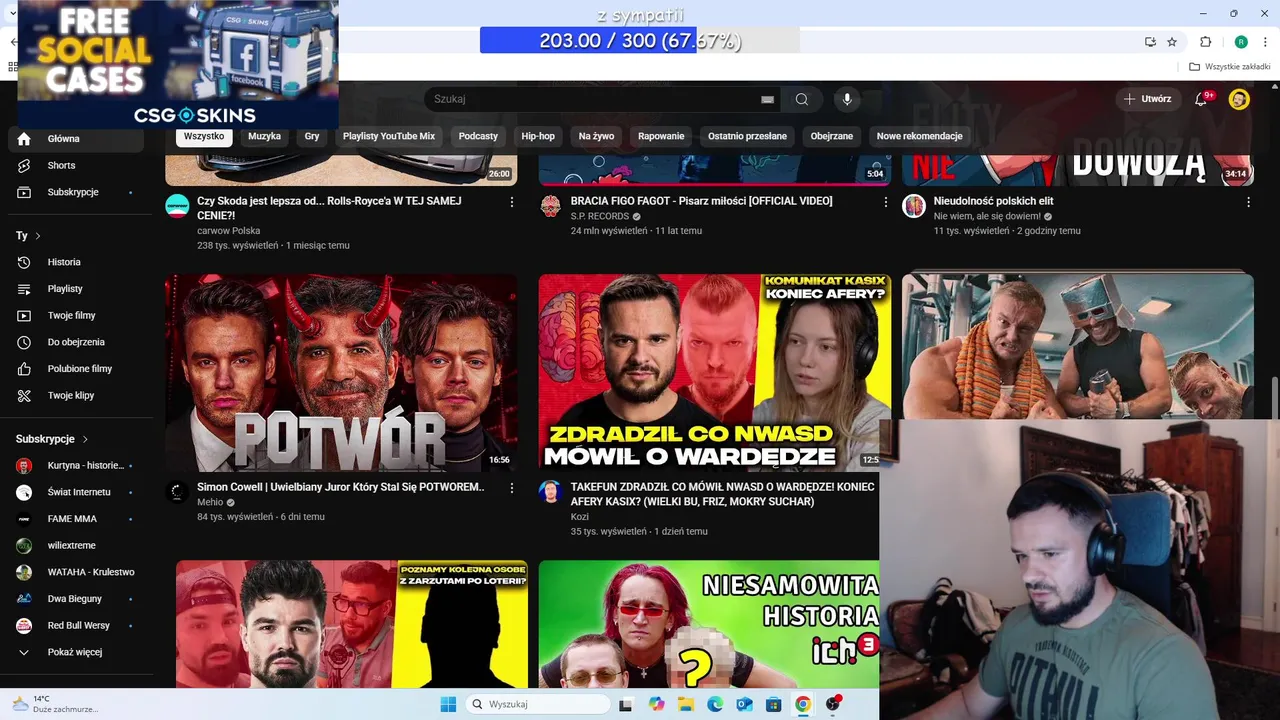Select the Hip-hop filter chip
The height and width of the screenshot is (720, 1280).
[x=538, y=136]
